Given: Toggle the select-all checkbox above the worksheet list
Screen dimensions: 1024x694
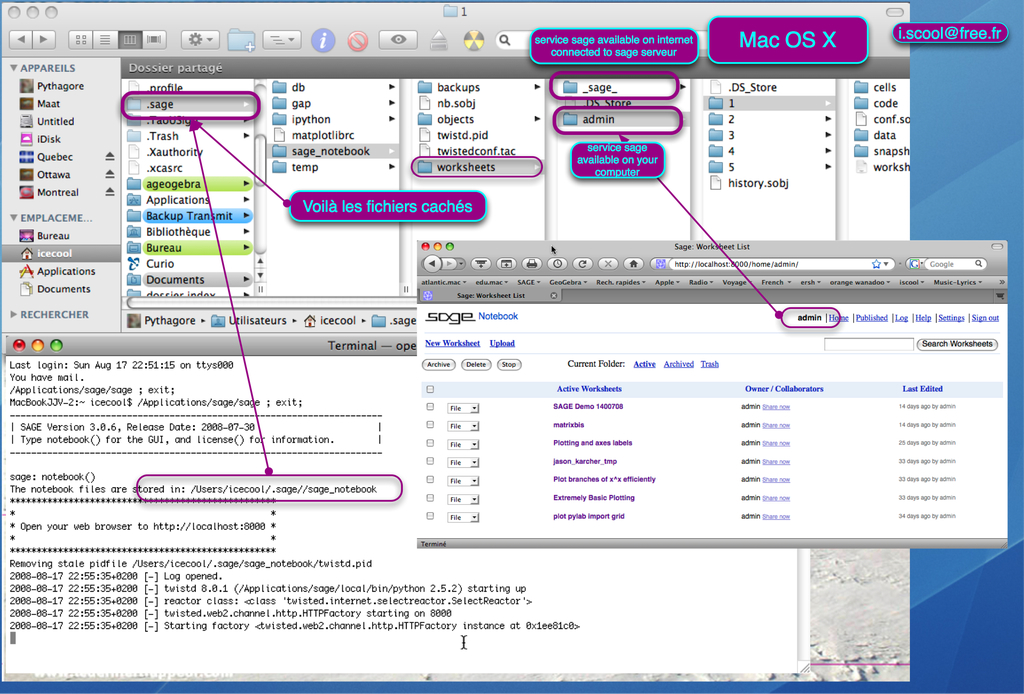Looking at the screenshot, I should [x=430, y=389].
